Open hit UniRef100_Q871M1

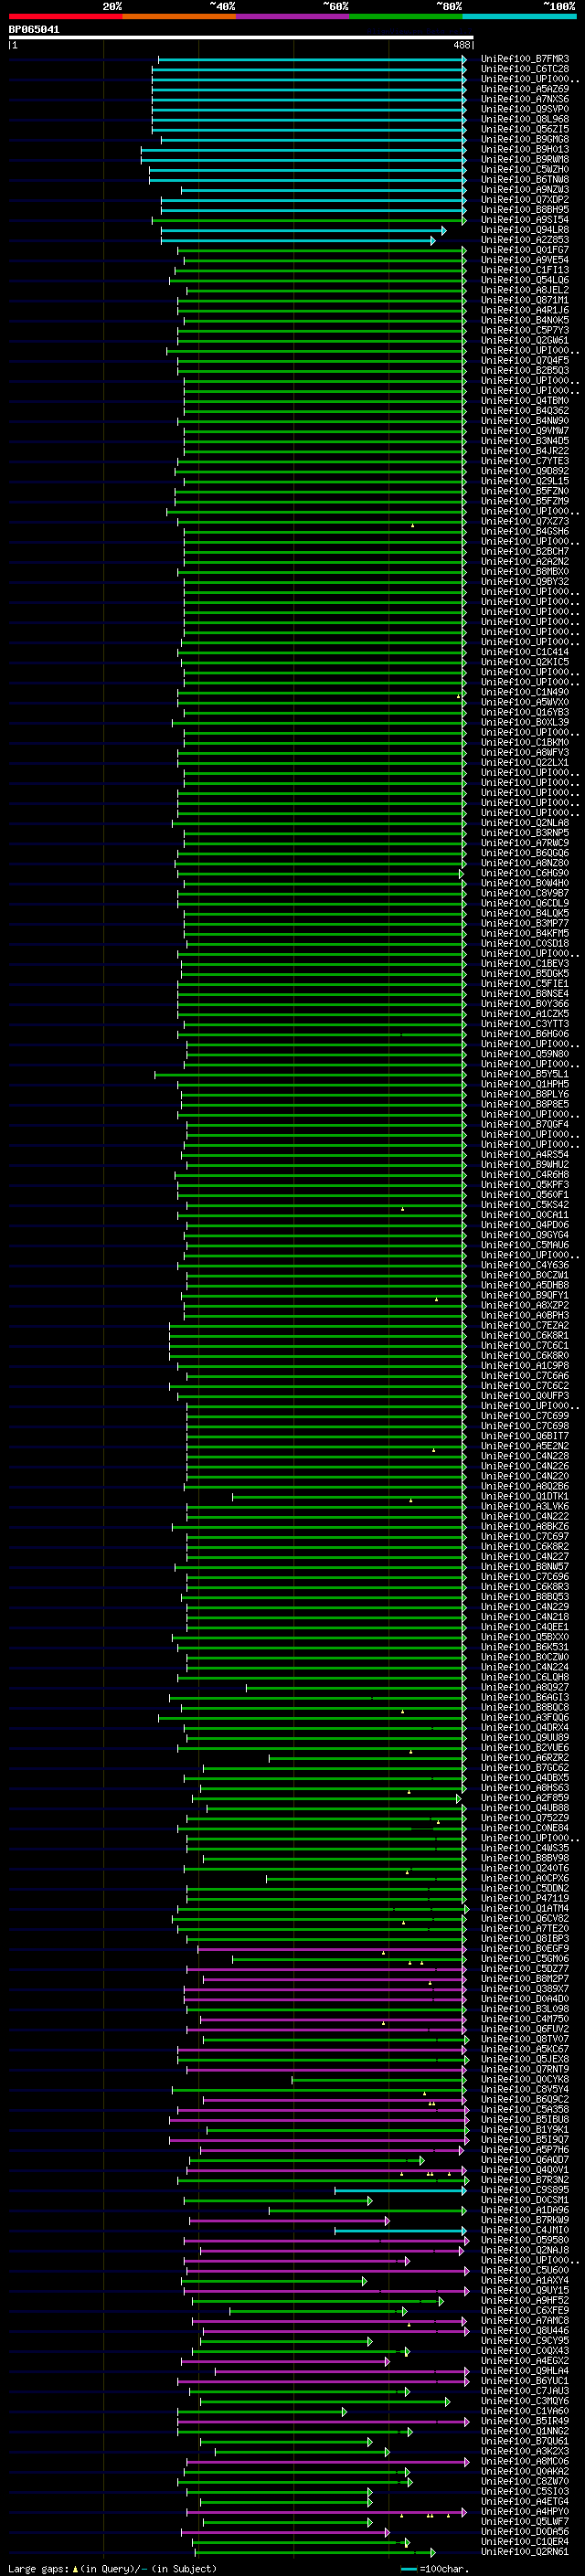[524, 300]
